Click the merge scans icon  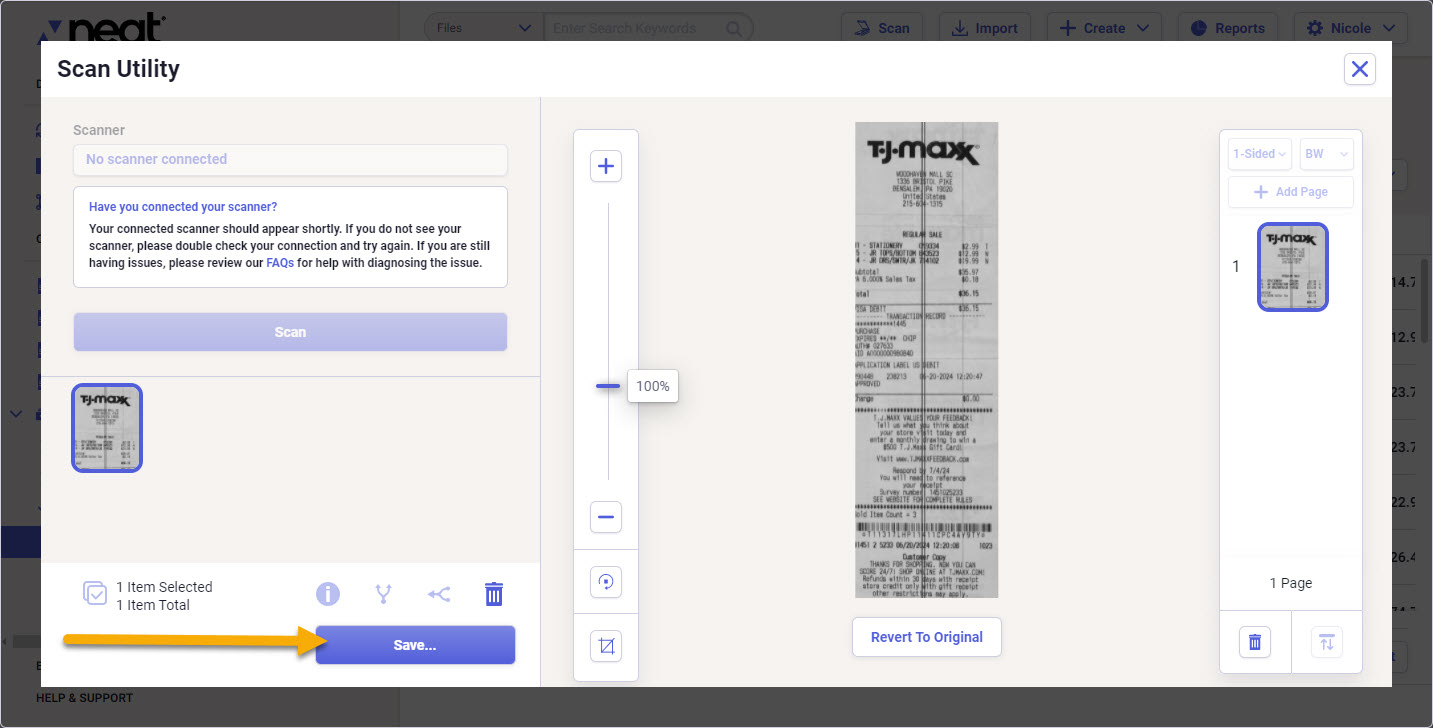click(x=439, y=593)
